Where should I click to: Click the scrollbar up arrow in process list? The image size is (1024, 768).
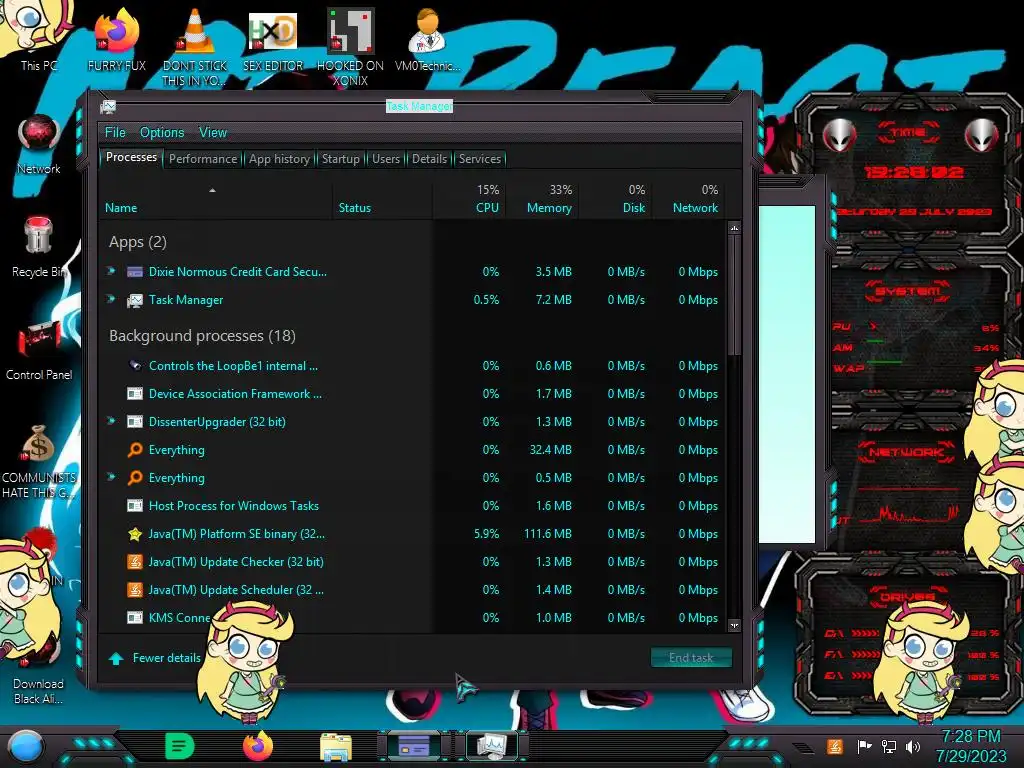pyautogui.click(x=734, y=228)
